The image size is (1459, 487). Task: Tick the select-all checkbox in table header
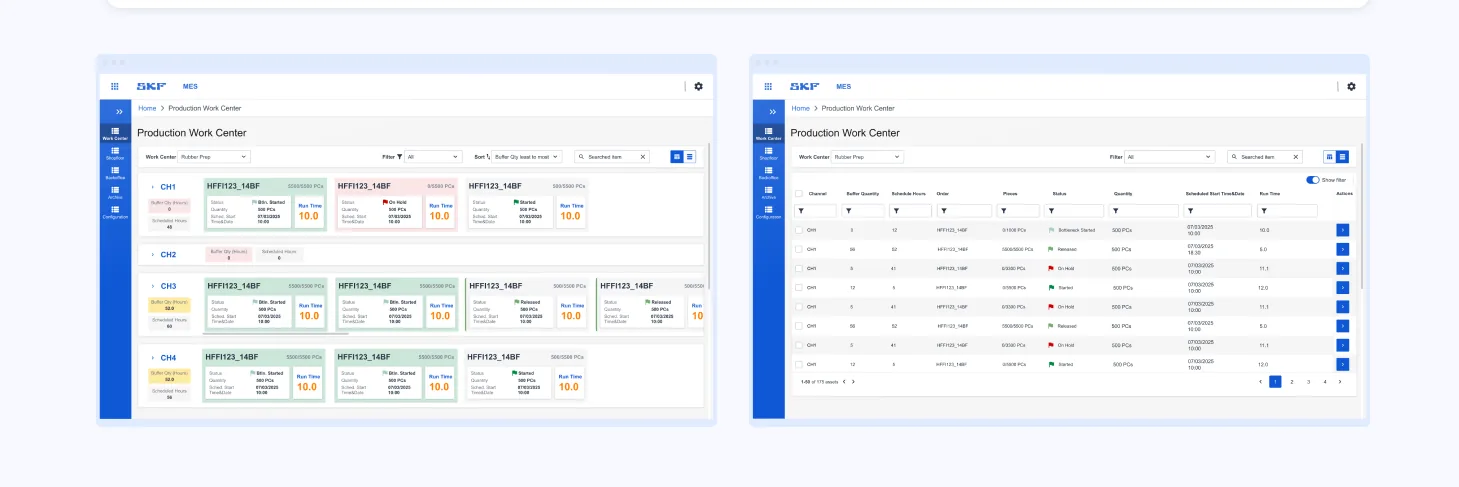798,193
